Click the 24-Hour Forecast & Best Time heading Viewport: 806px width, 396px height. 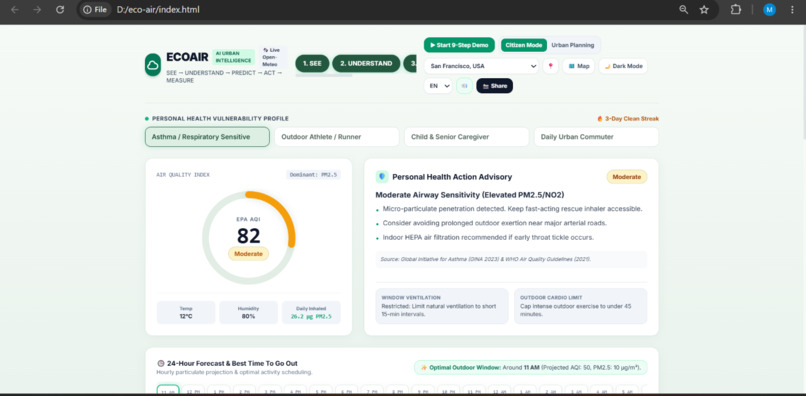[x=232, y=363]
